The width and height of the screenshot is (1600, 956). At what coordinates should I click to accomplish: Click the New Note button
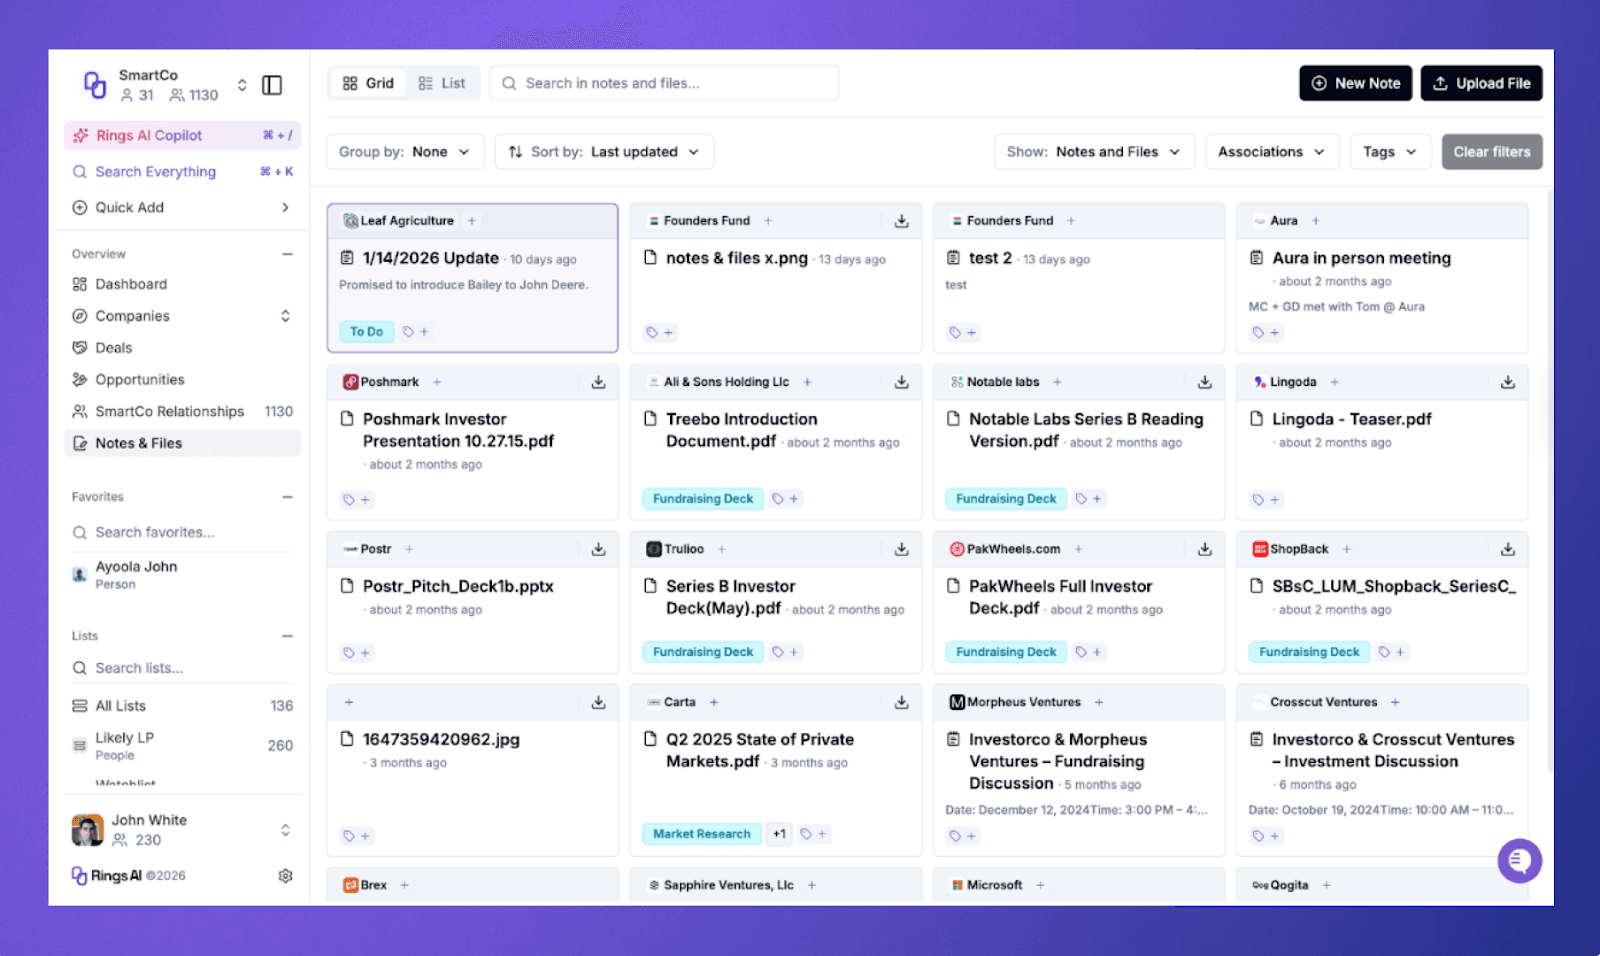click(x=1355, y=83)
